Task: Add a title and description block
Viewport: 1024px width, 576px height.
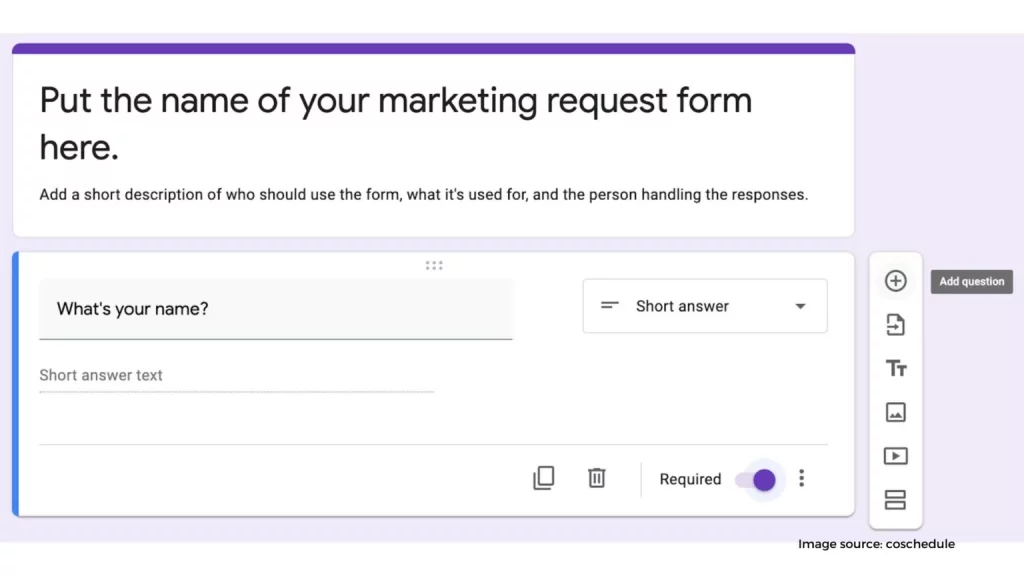Action: tap(895, 368)
